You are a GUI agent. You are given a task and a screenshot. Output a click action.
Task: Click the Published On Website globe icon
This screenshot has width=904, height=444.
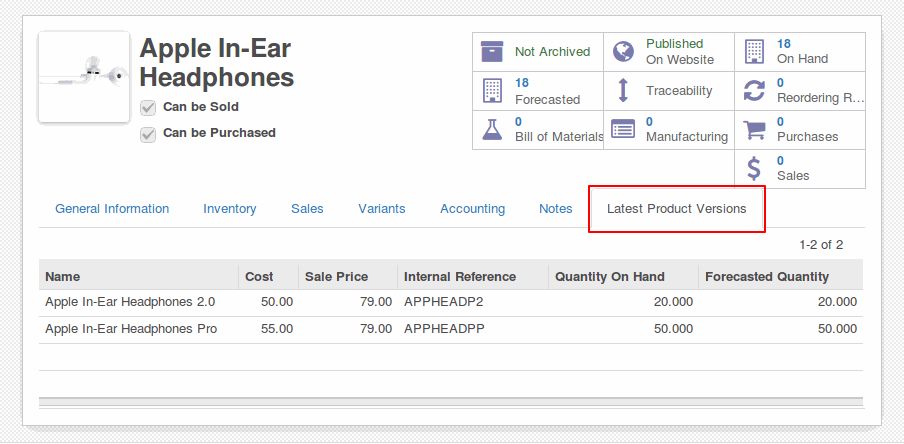tap(623, 52)
